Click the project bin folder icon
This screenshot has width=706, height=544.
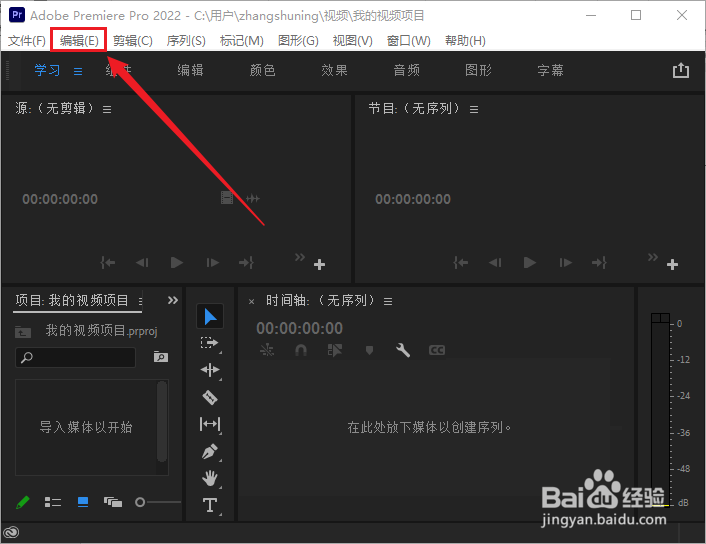point(23,332)
